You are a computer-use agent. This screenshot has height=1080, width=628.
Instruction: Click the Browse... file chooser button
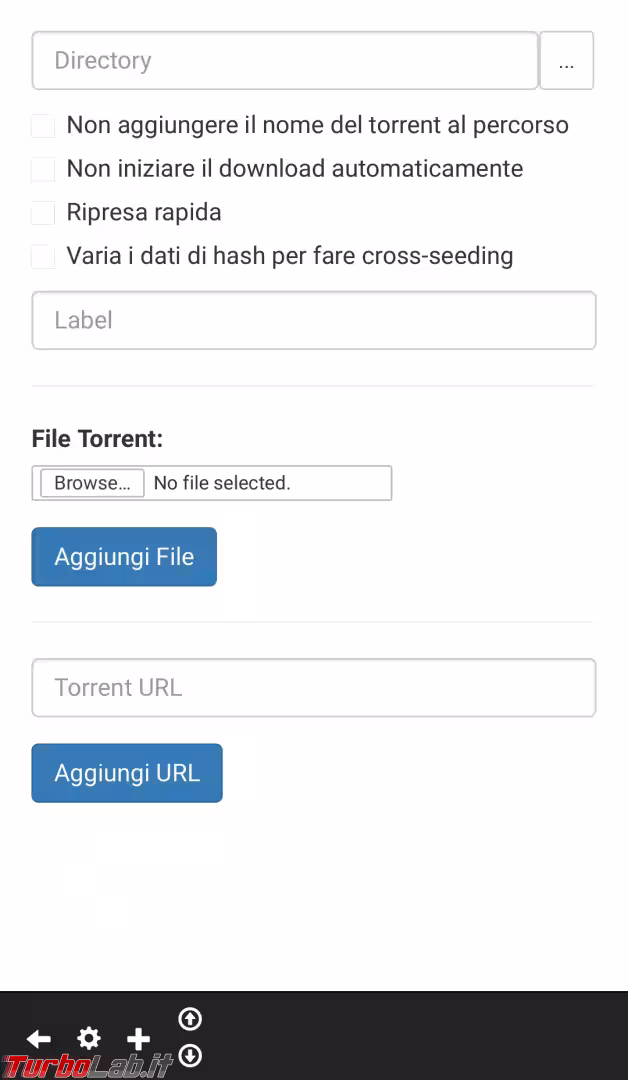pos(92,483)
